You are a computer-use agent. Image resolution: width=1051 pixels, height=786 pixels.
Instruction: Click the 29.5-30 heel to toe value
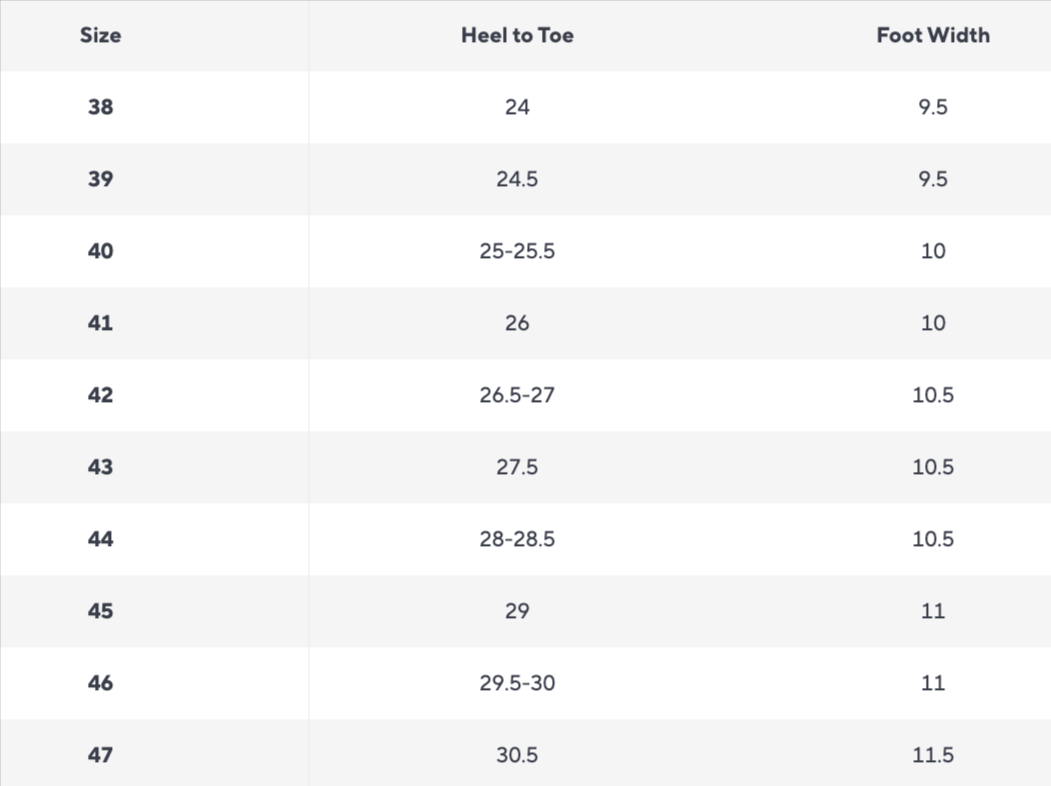coord(517,683)
